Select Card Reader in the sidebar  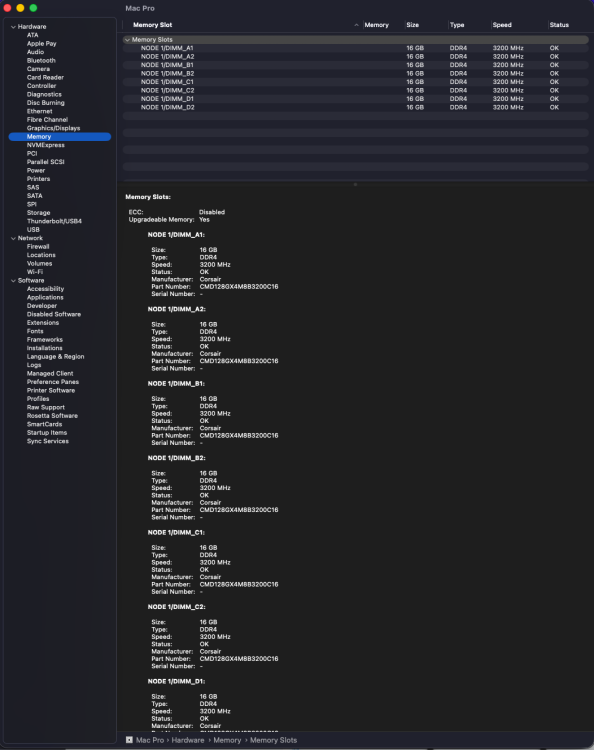point(45,77)
